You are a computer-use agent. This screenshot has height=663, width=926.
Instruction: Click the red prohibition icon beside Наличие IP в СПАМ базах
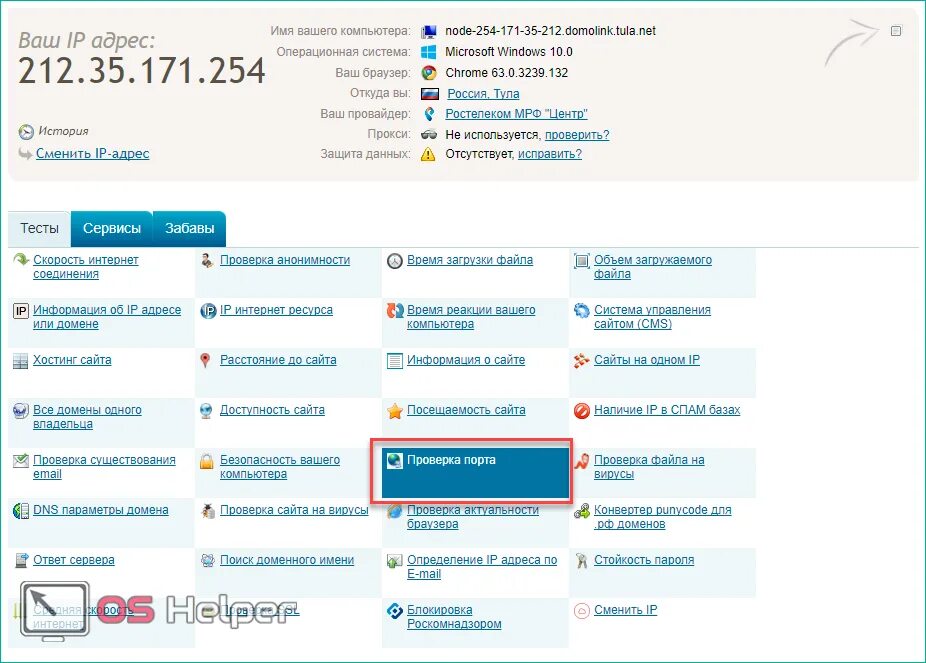(582, 410)
